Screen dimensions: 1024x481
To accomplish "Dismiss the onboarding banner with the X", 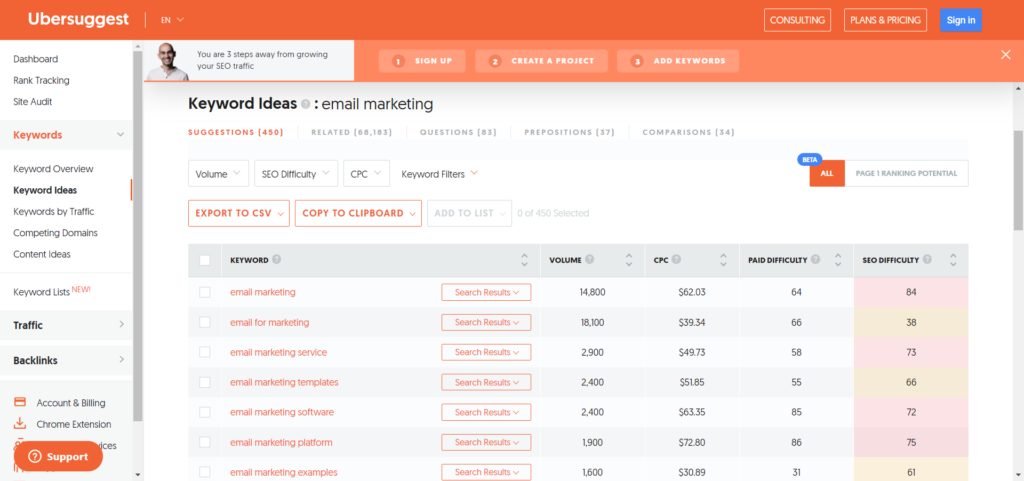I will point(1006,55).
